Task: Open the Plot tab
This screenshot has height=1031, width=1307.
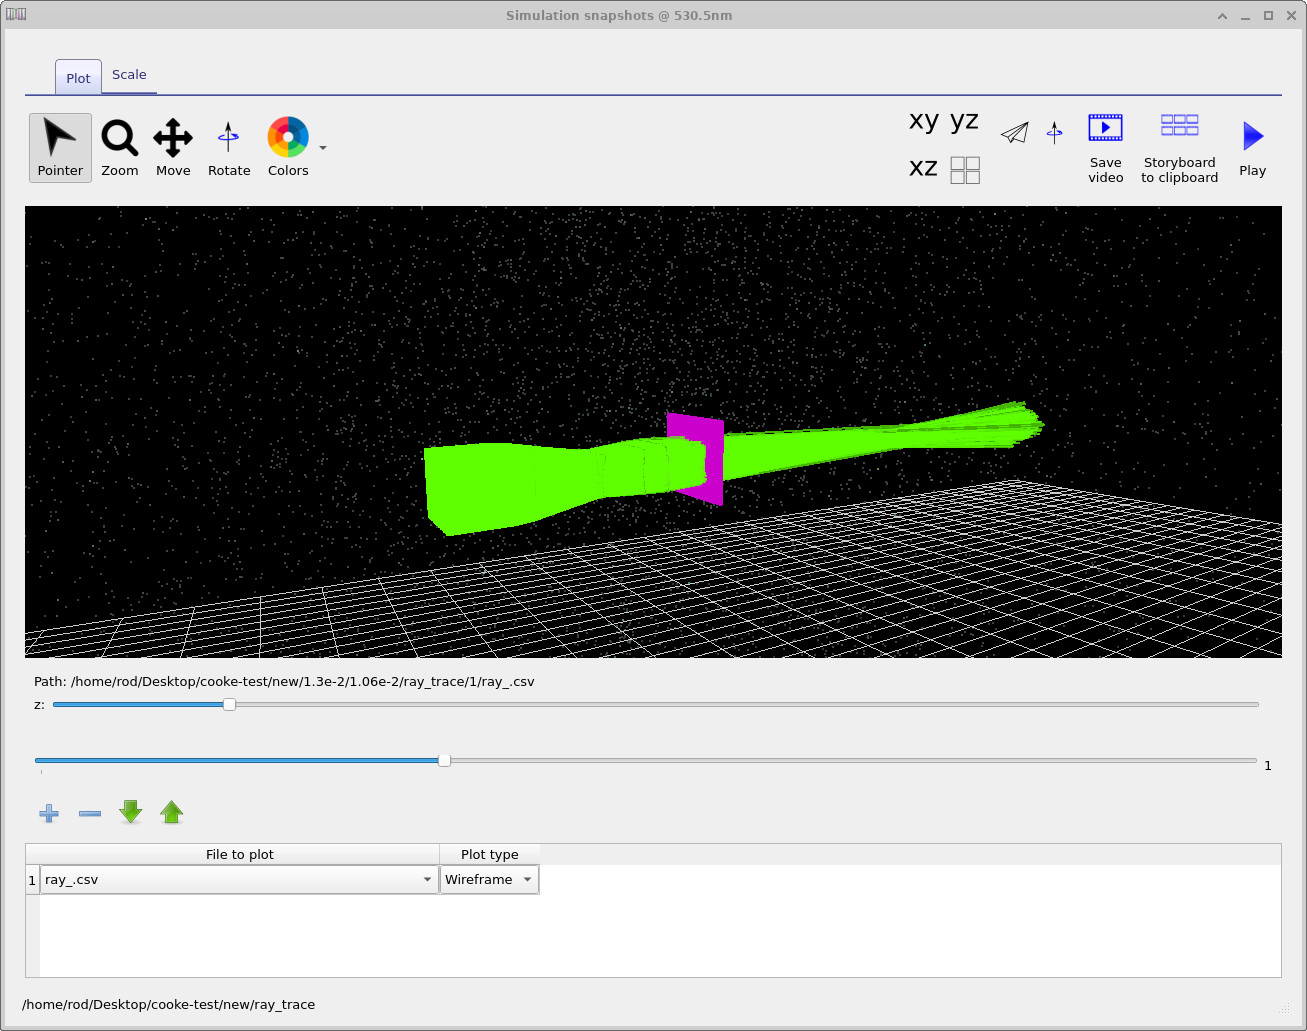Action: [x=77, y=77]
